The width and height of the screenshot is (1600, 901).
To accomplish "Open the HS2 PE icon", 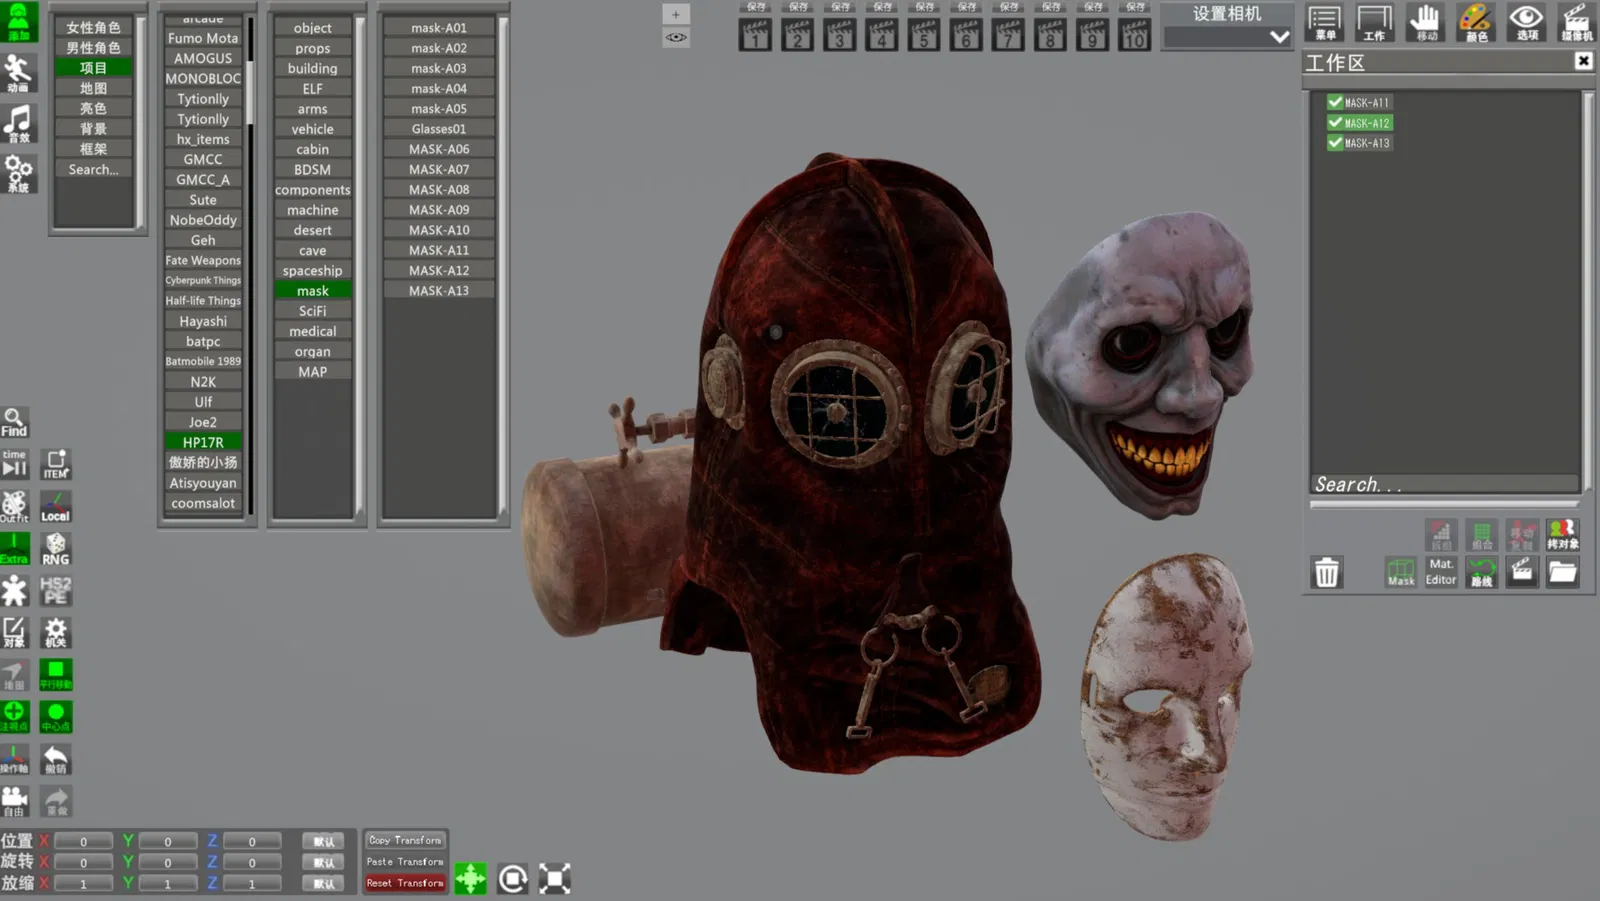I will click(56, 591).
